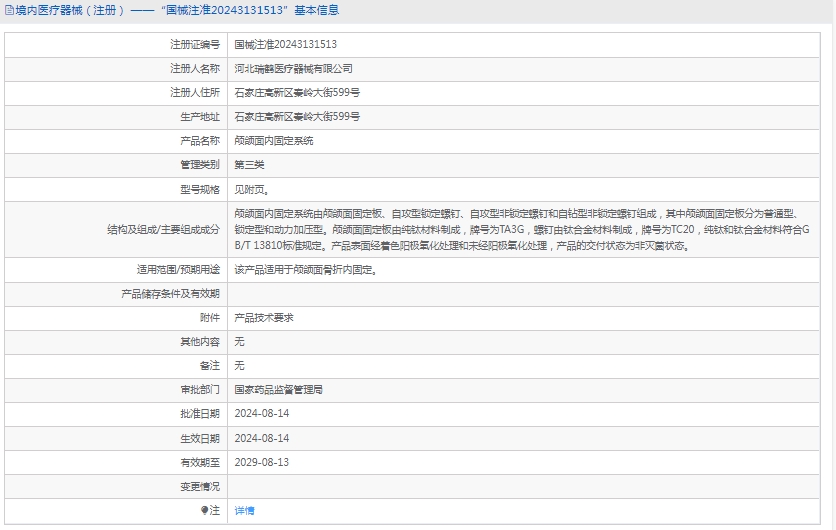The image size is (836, 530).
Task: Click the 第三类 management category value
Action: pos(249,165)
